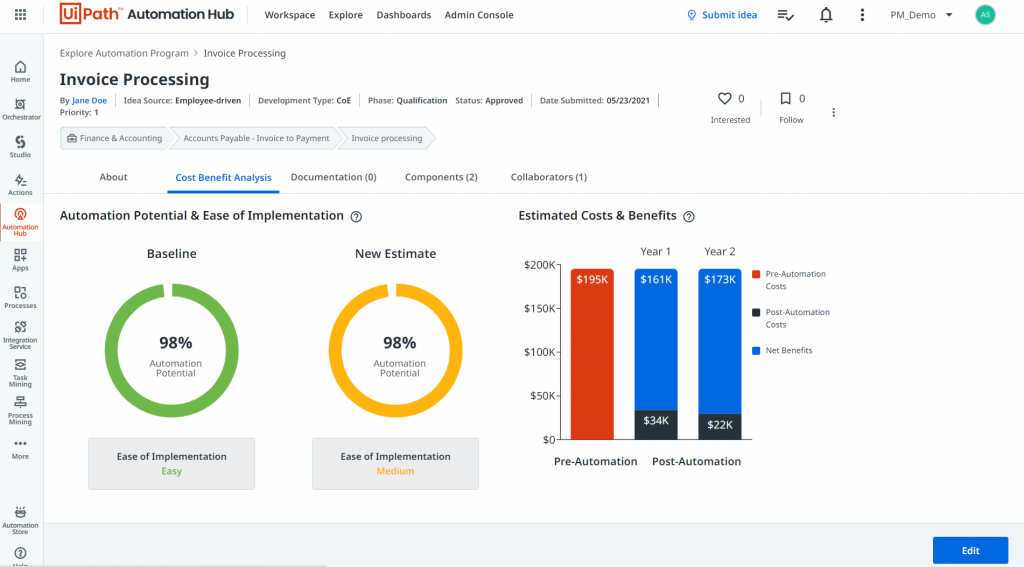Open Integration Service in the sidebar
The image size is (1024, 567).
point(20,335)
